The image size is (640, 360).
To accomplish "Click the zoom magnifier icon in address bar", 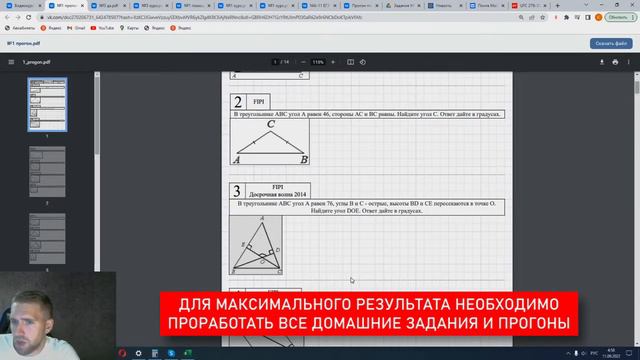I will pos(521,18).
